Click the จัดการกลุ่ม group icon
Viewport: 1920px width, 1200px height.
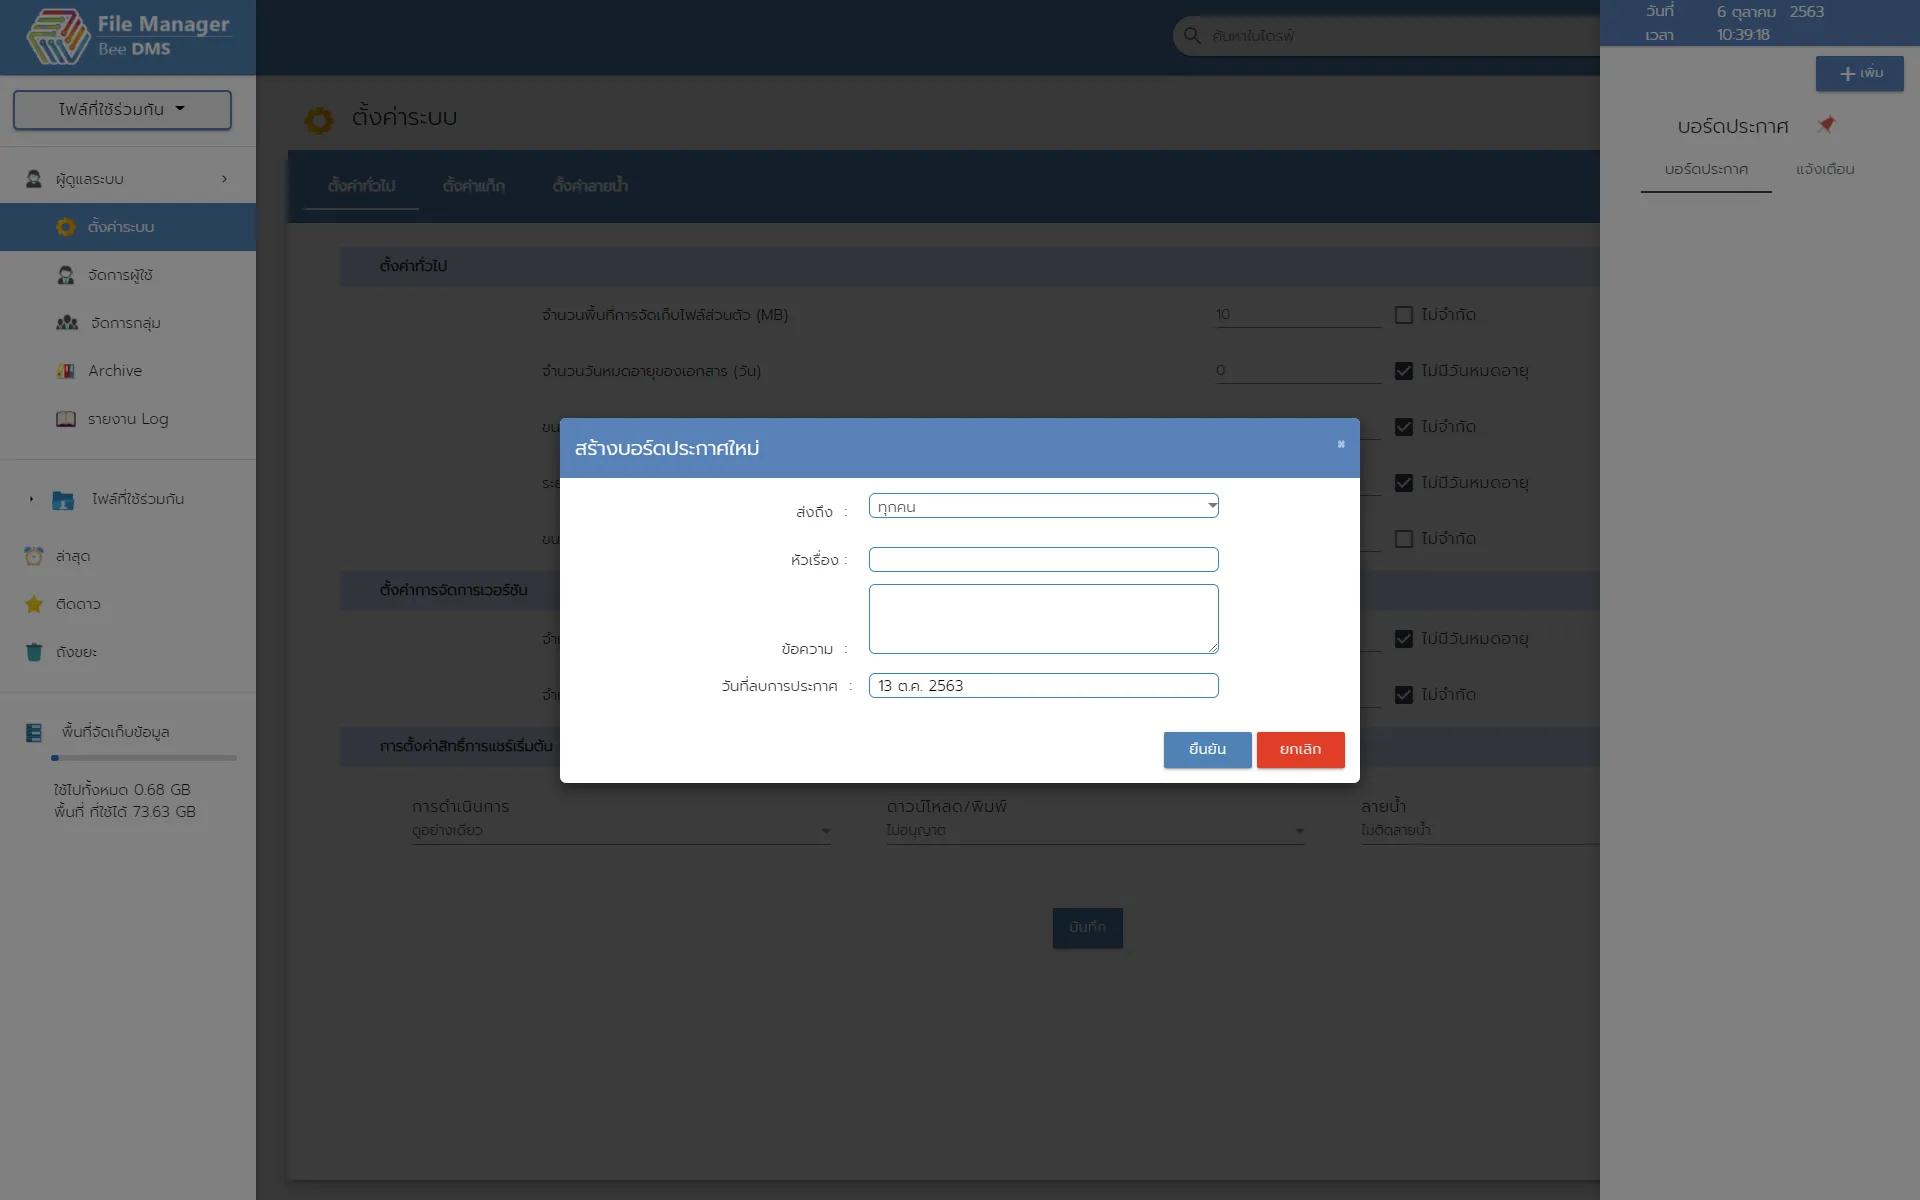coord(67,323)
